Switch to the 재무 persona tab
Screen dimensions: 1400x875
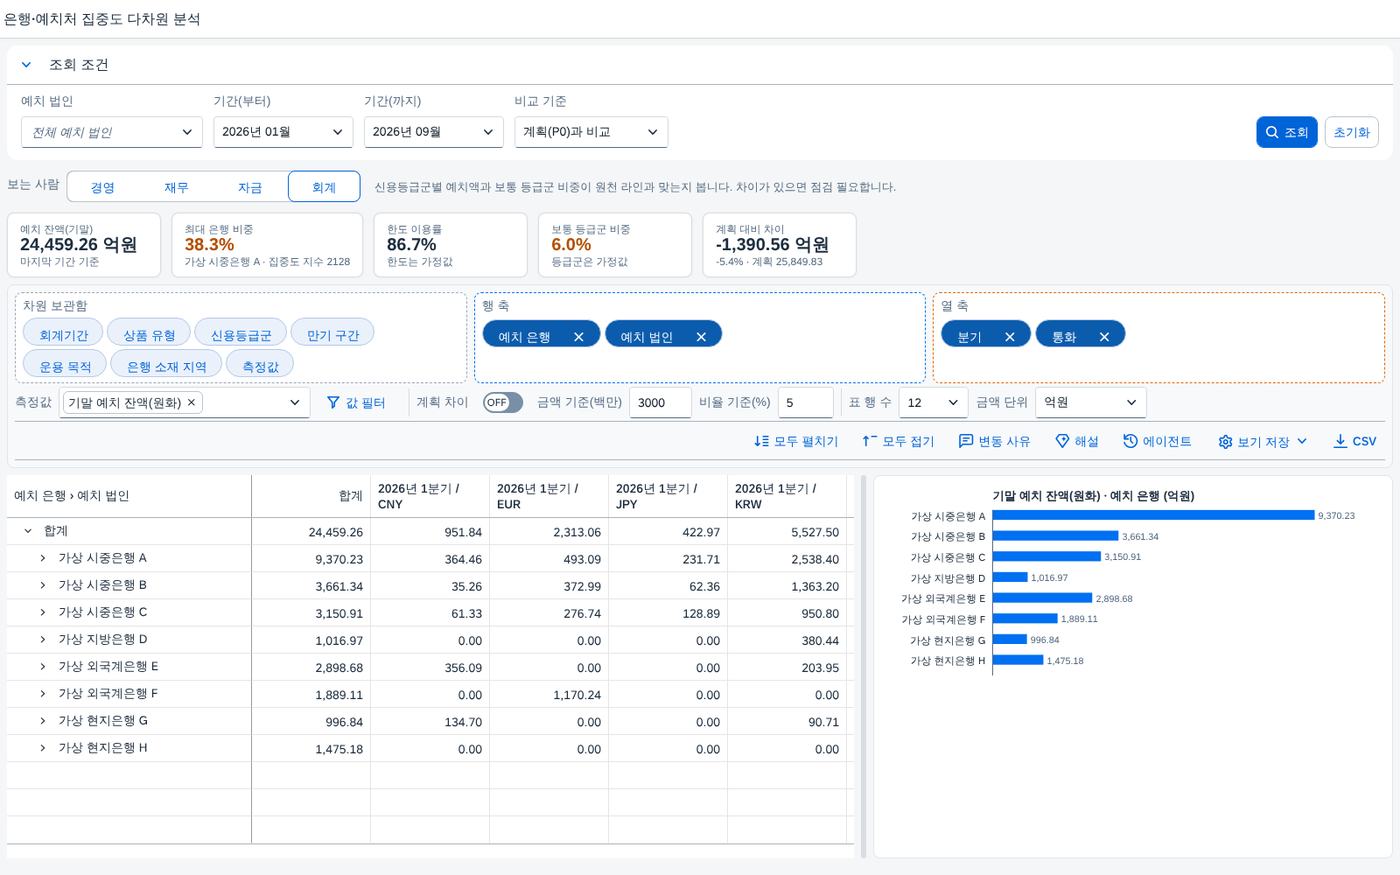point(177,187)
